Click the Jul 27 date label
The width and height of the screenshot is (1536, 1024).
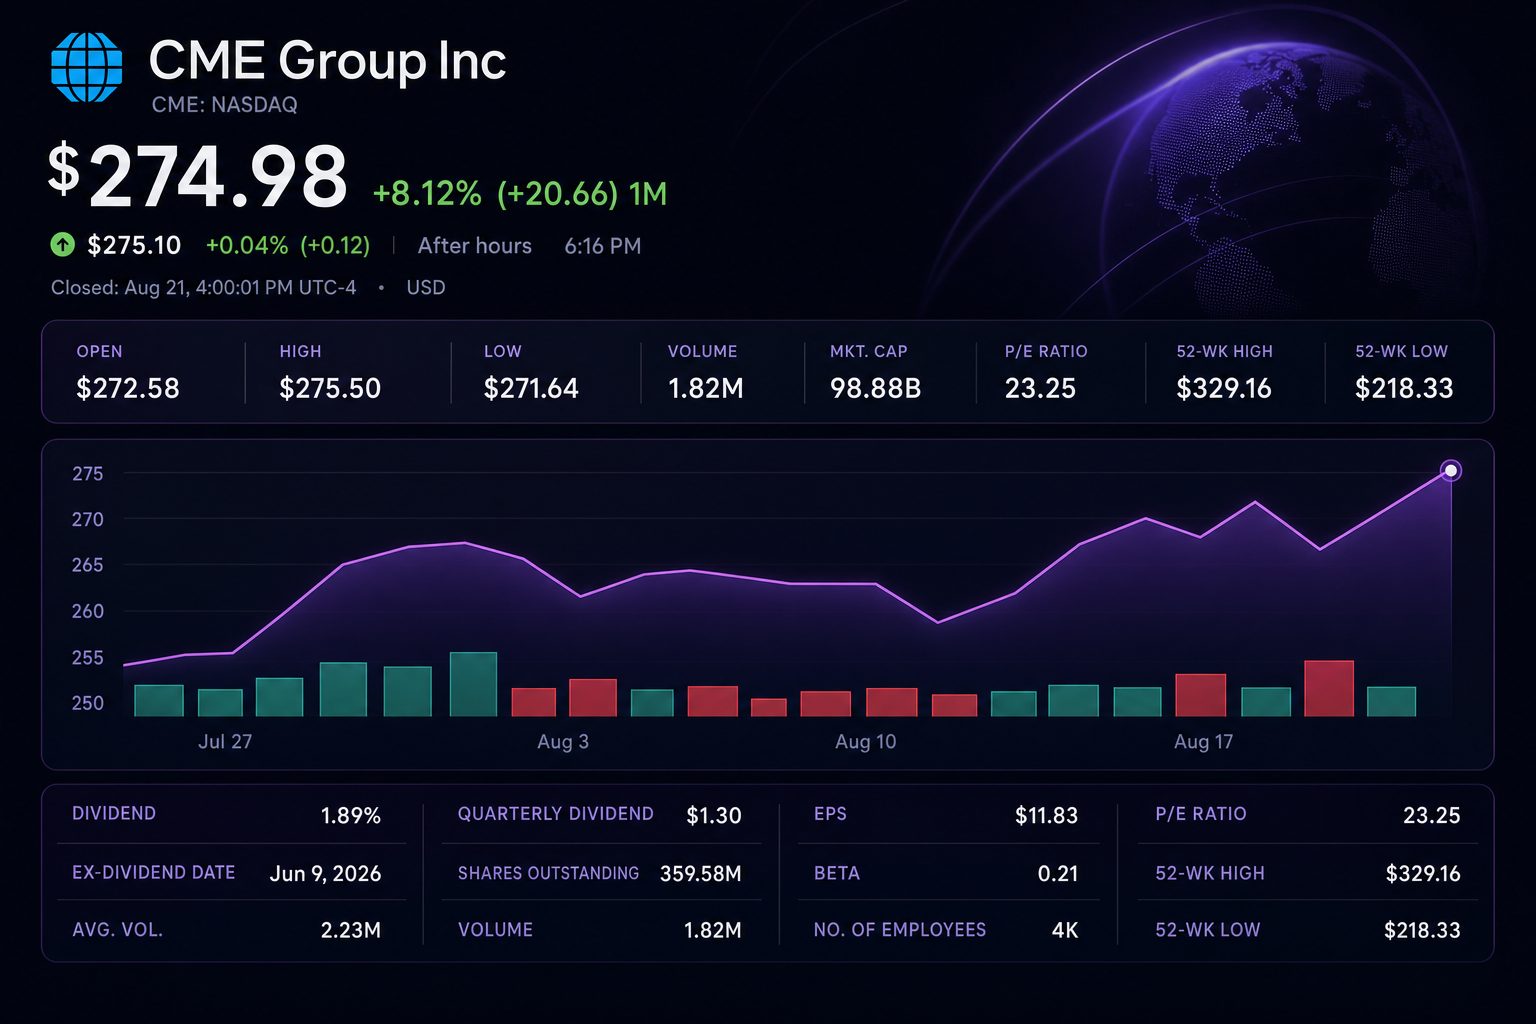click(225, 742)
